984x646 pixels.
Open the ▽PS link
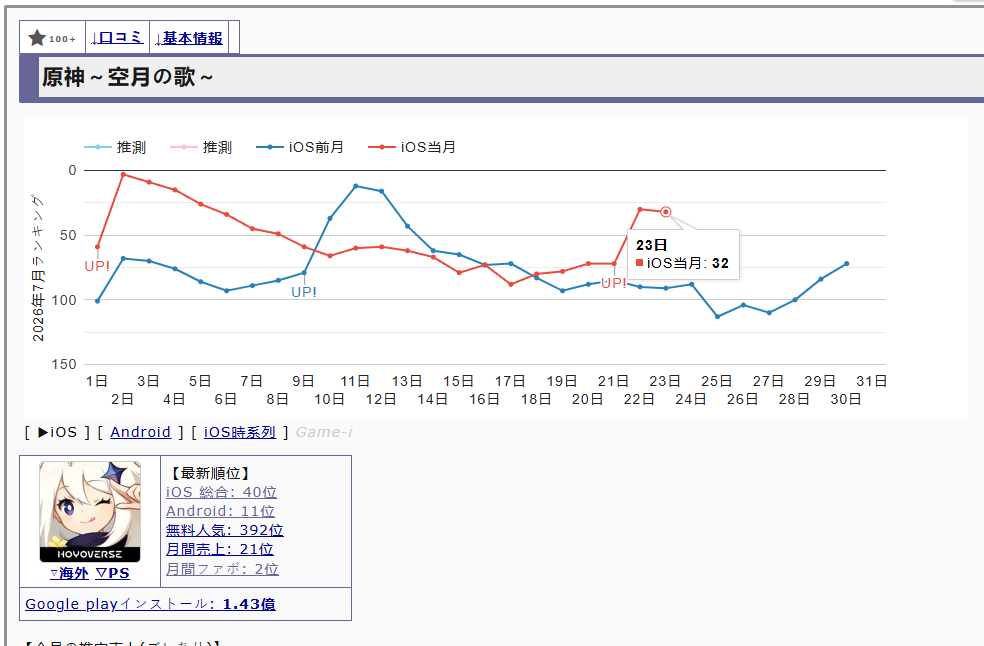click(112, 573)
